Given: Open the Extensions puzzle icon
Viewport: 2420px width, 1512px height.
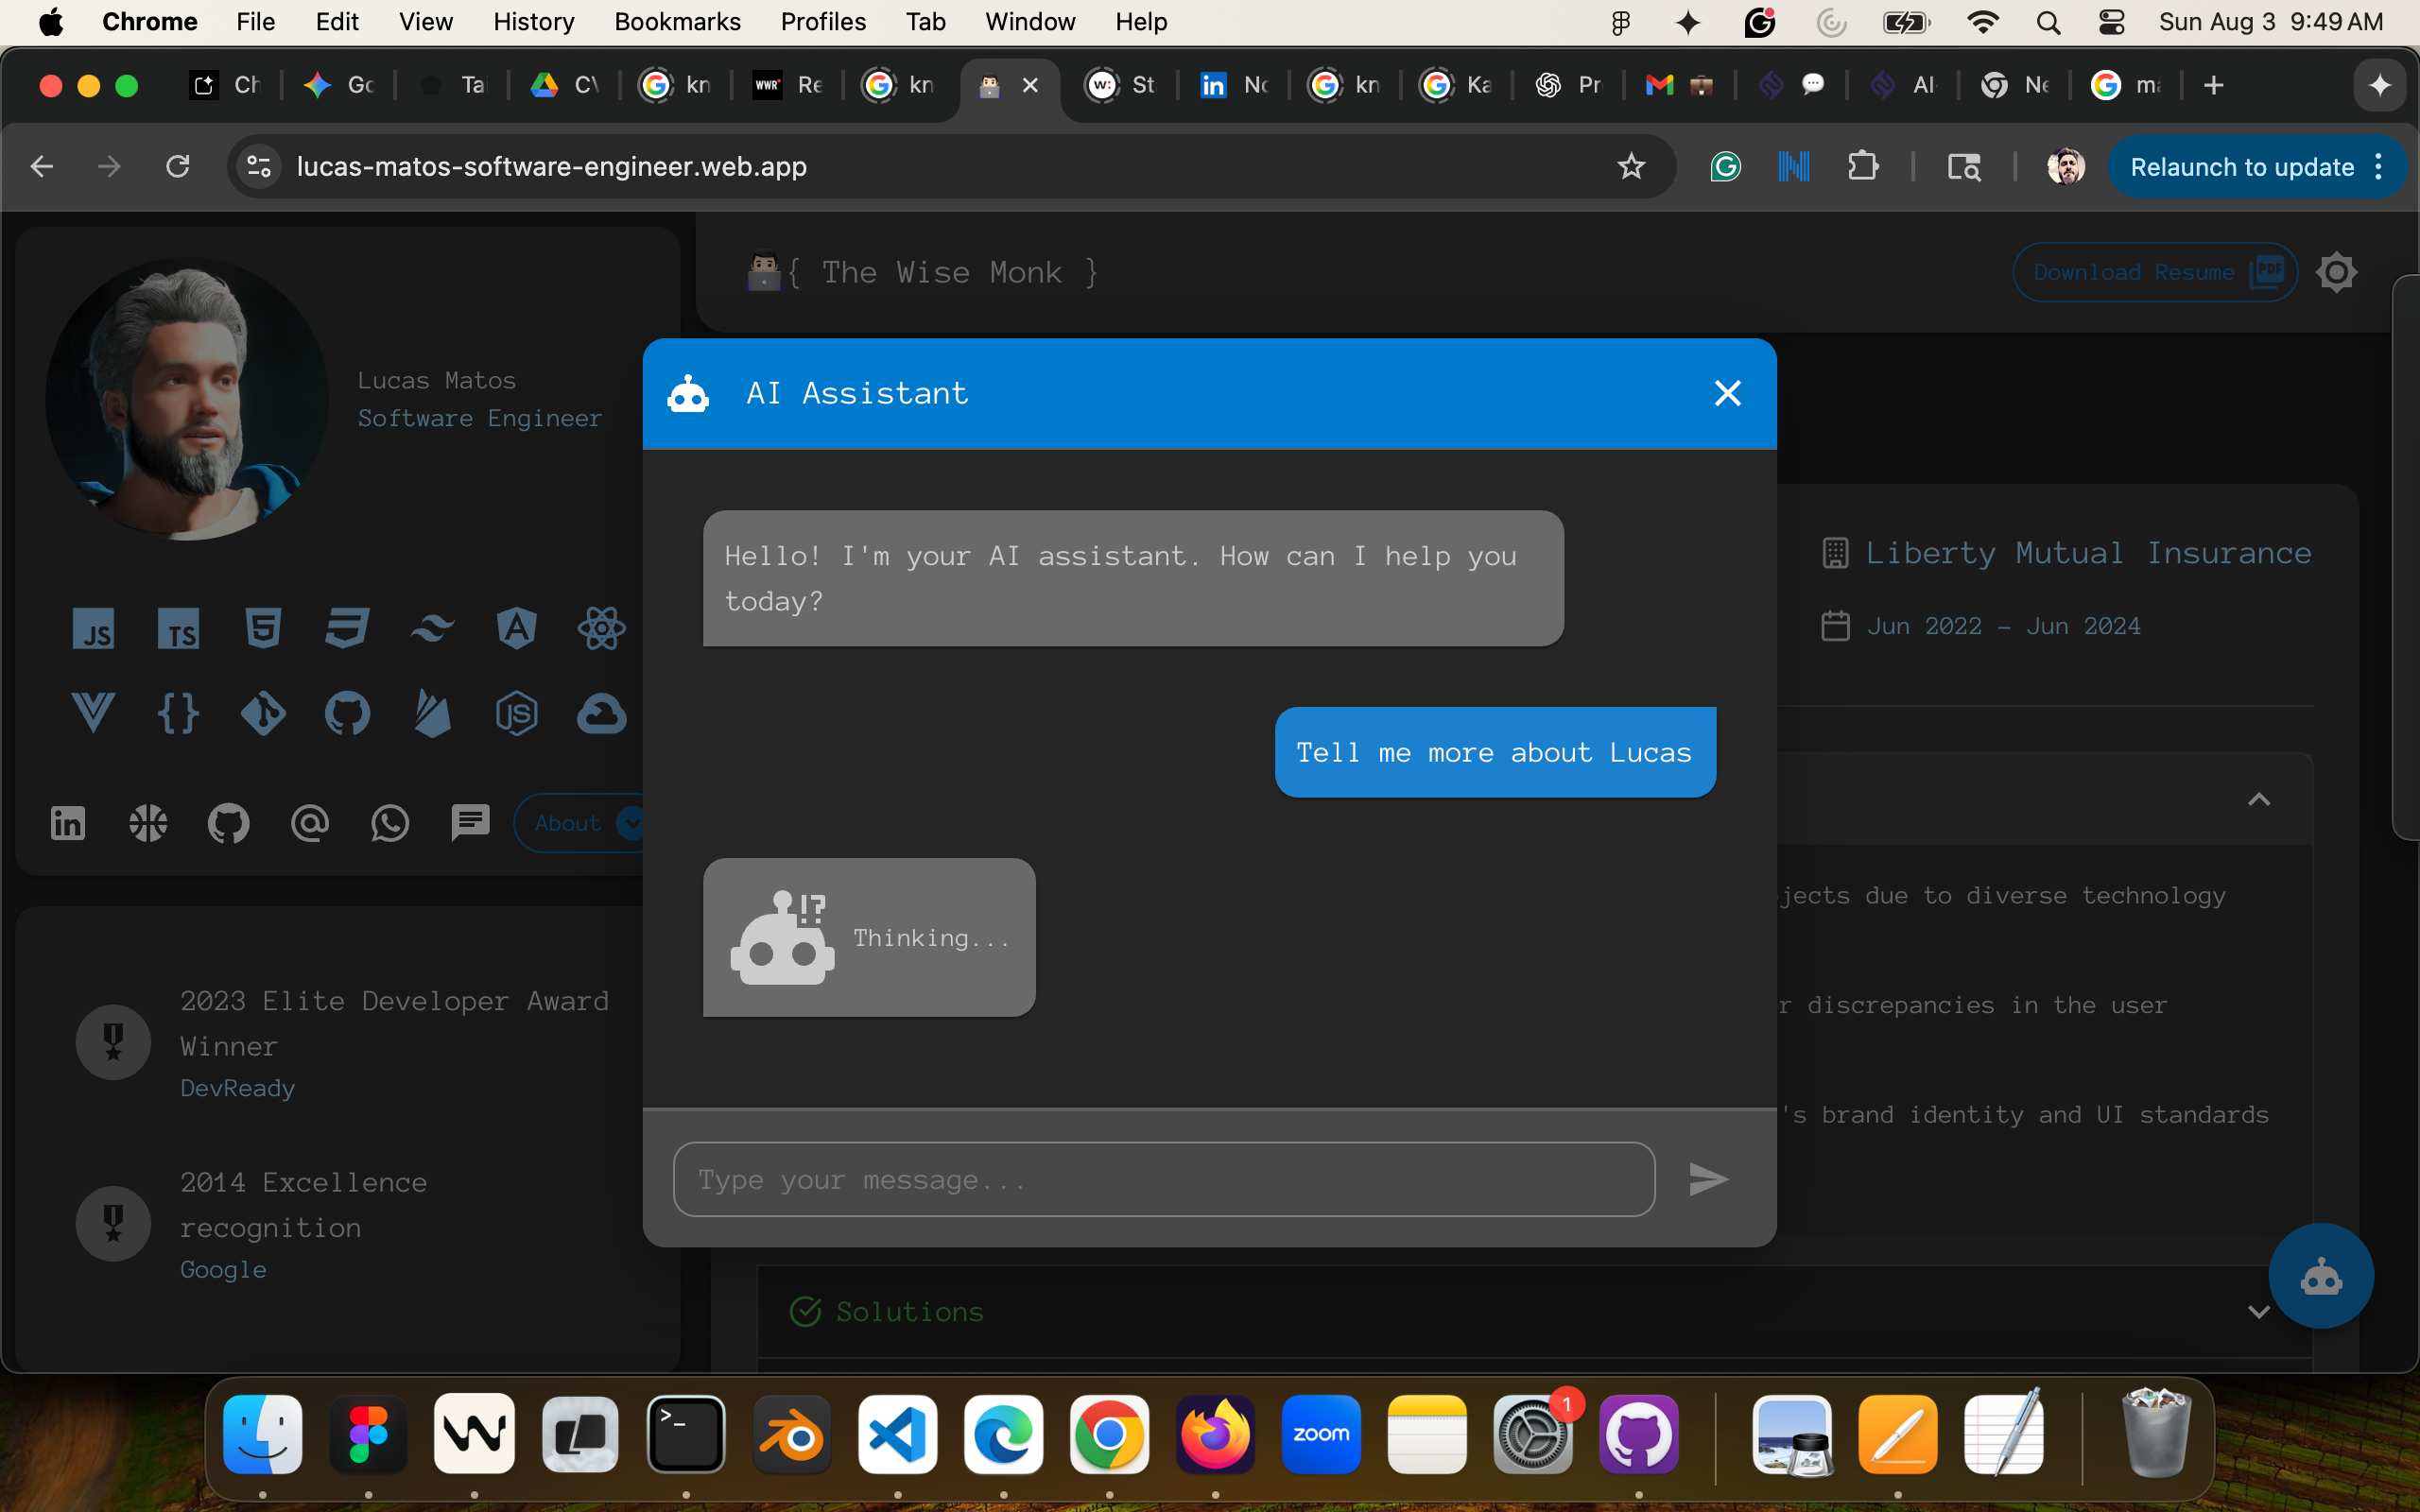Looking at the screenshot, I should [1863, 166].
